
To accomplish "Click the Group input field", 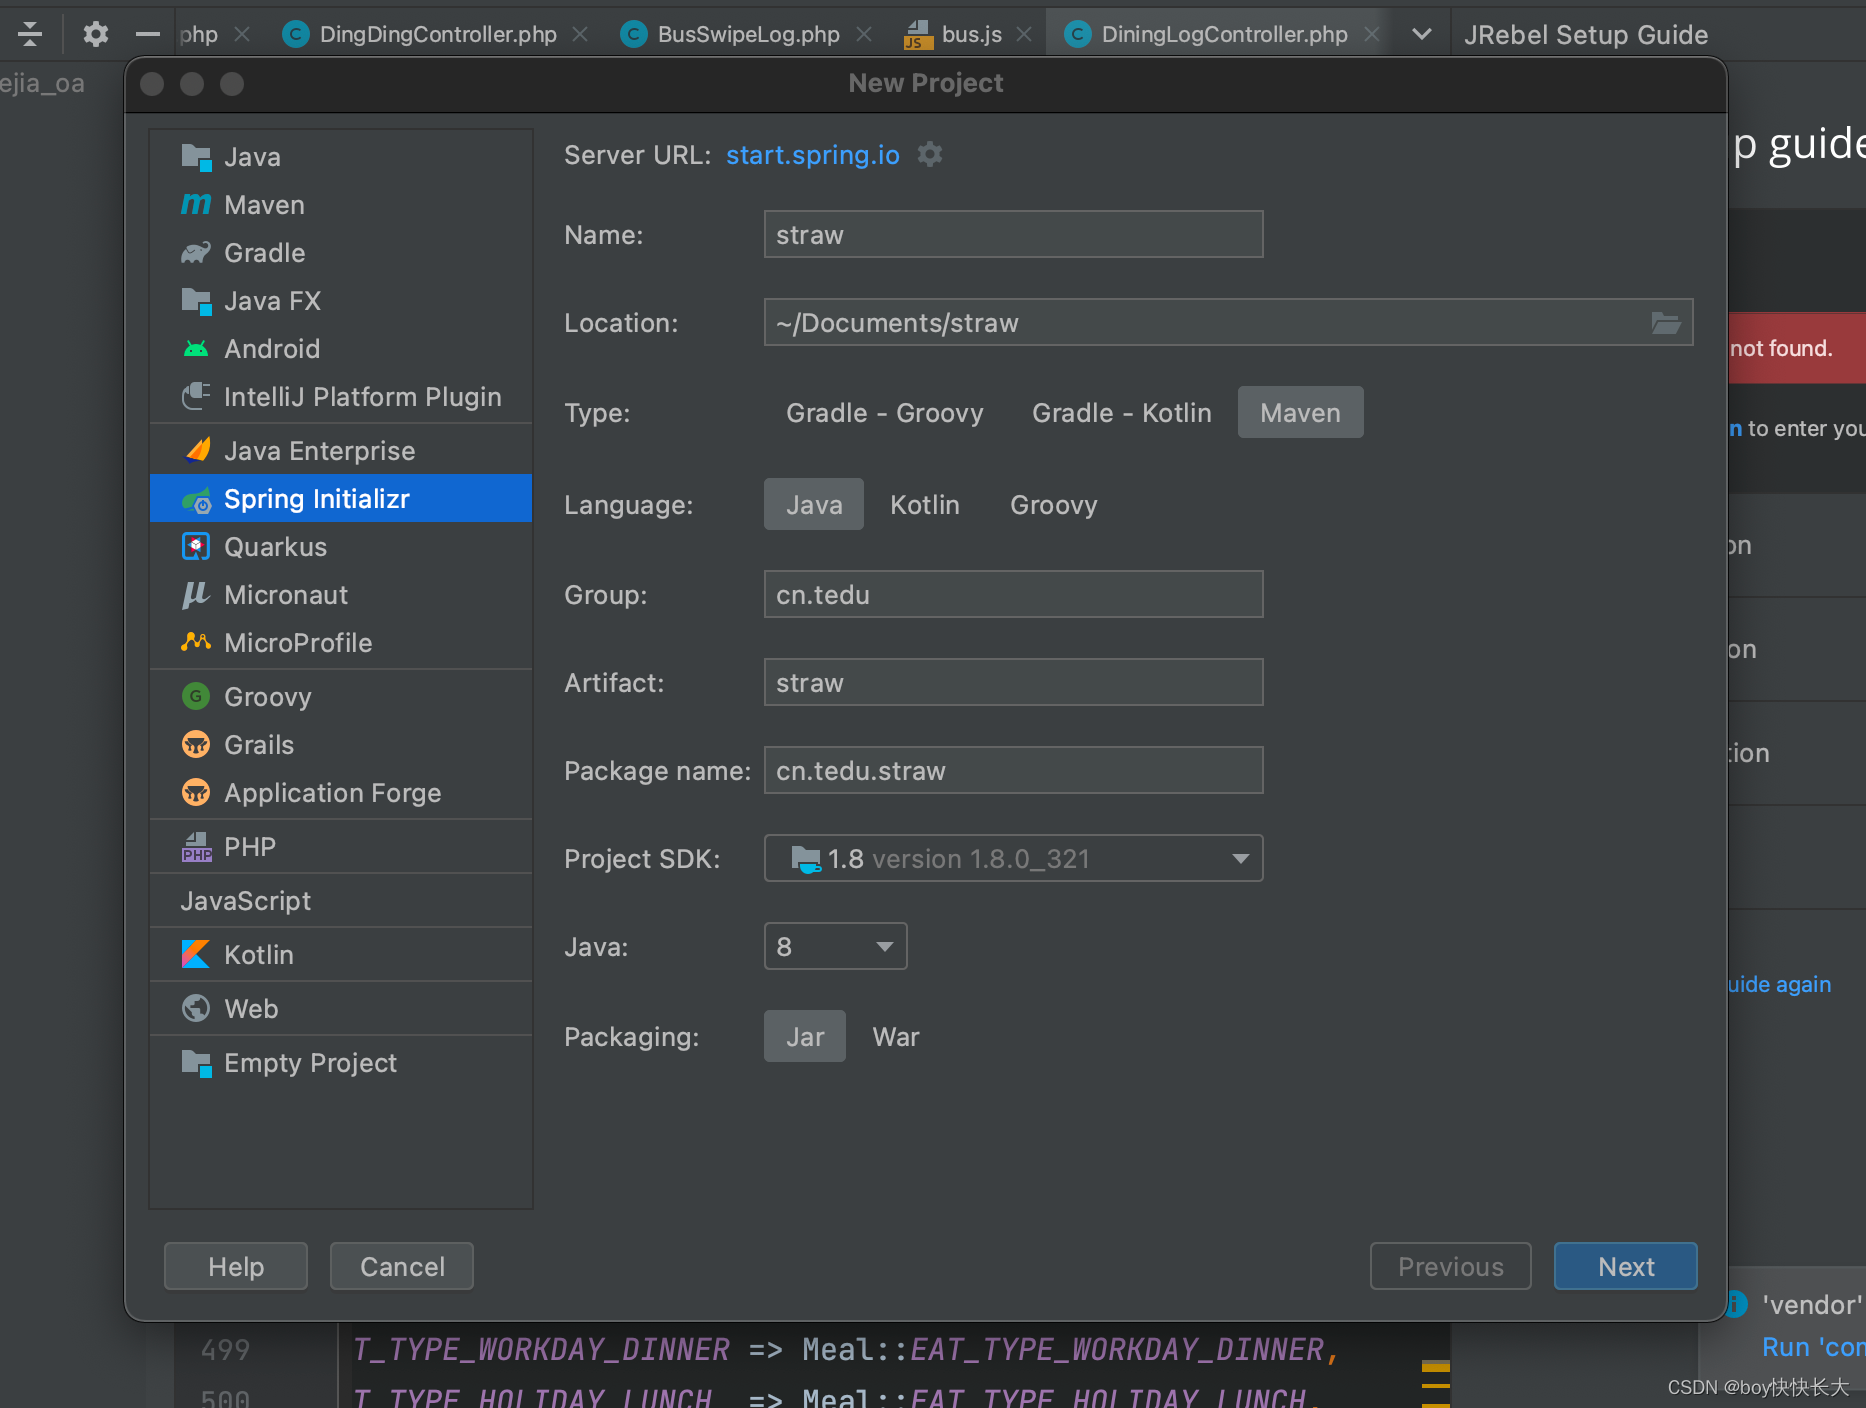I will [x=1013, y=594].
